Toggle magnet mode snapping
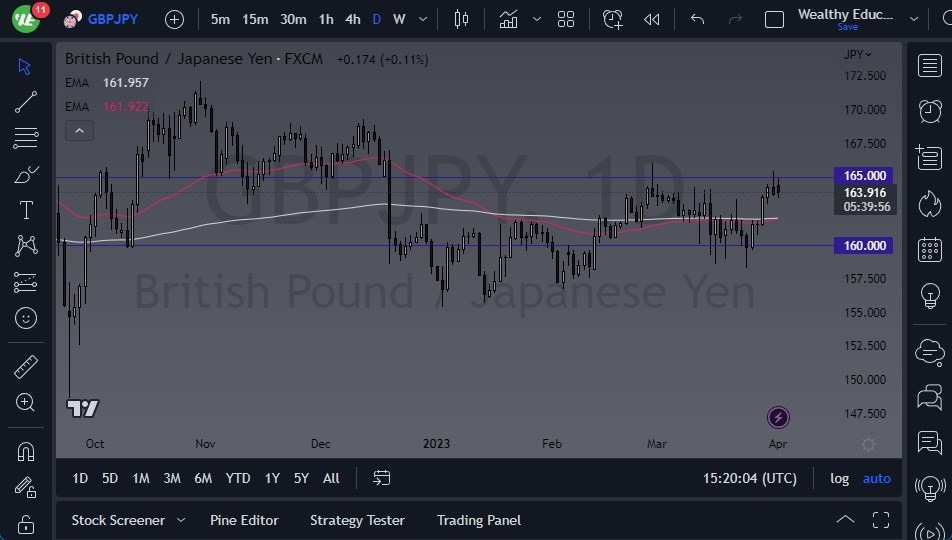This screenshot has width=952, height=540. [x=26, y=451]
